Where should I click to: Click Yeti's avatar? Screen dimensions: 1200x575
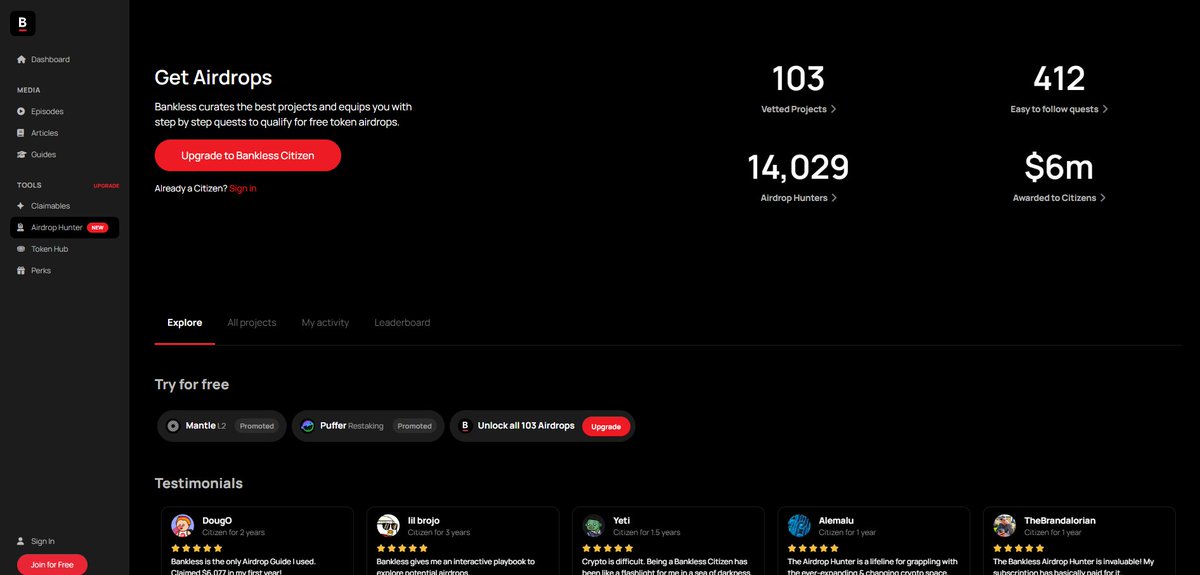click(594, 526)
